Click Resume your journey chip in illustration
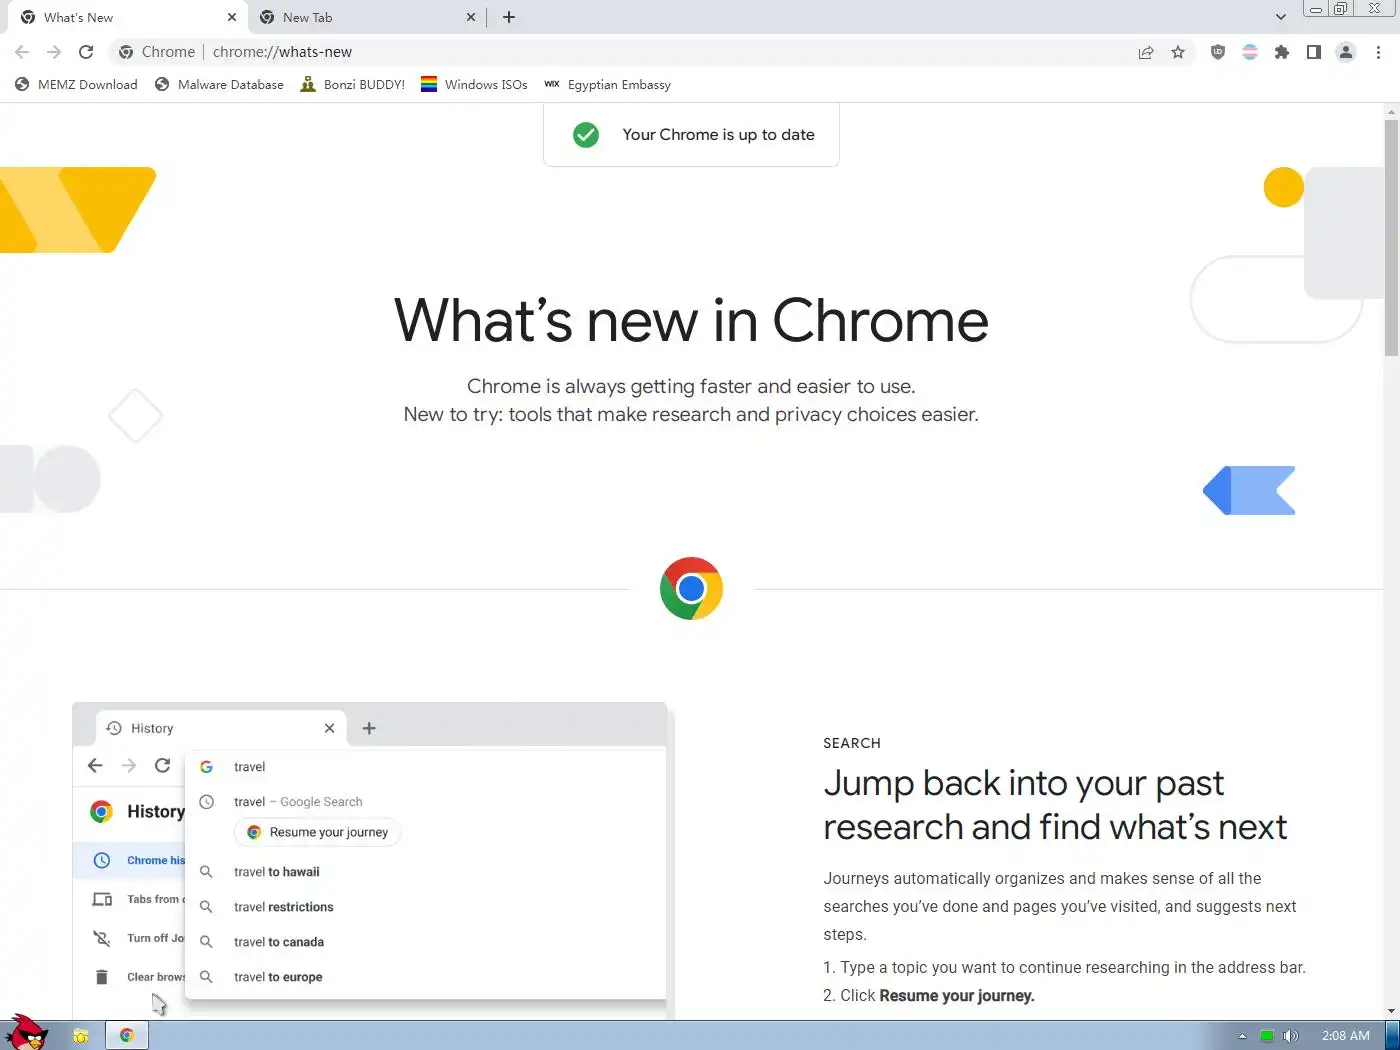Image resolution: width=1400 pixels, height=1050 pixels. coord(317,832)
